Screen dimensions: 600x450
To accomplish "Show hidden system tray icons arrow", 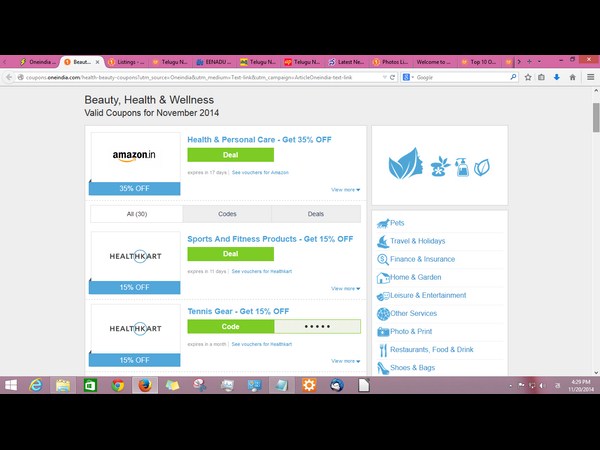I will pos(510,386).
